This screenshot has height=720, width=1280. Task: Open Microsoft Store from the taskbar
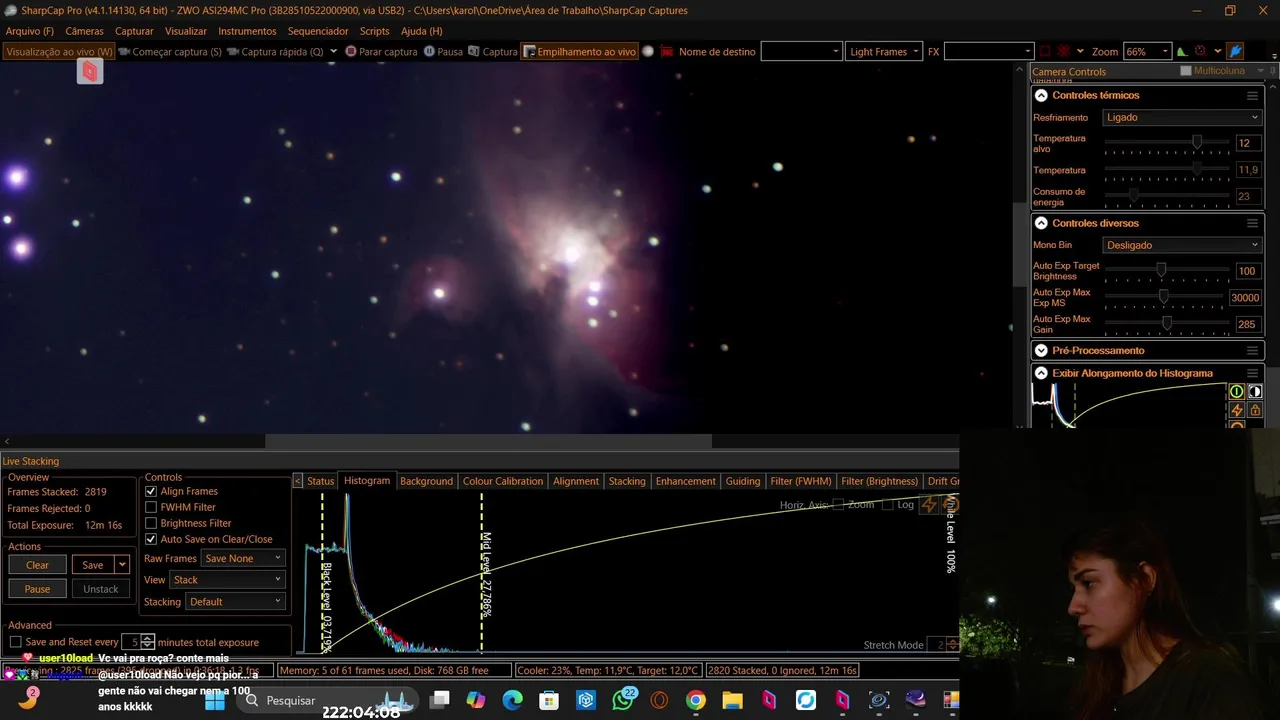549,700
